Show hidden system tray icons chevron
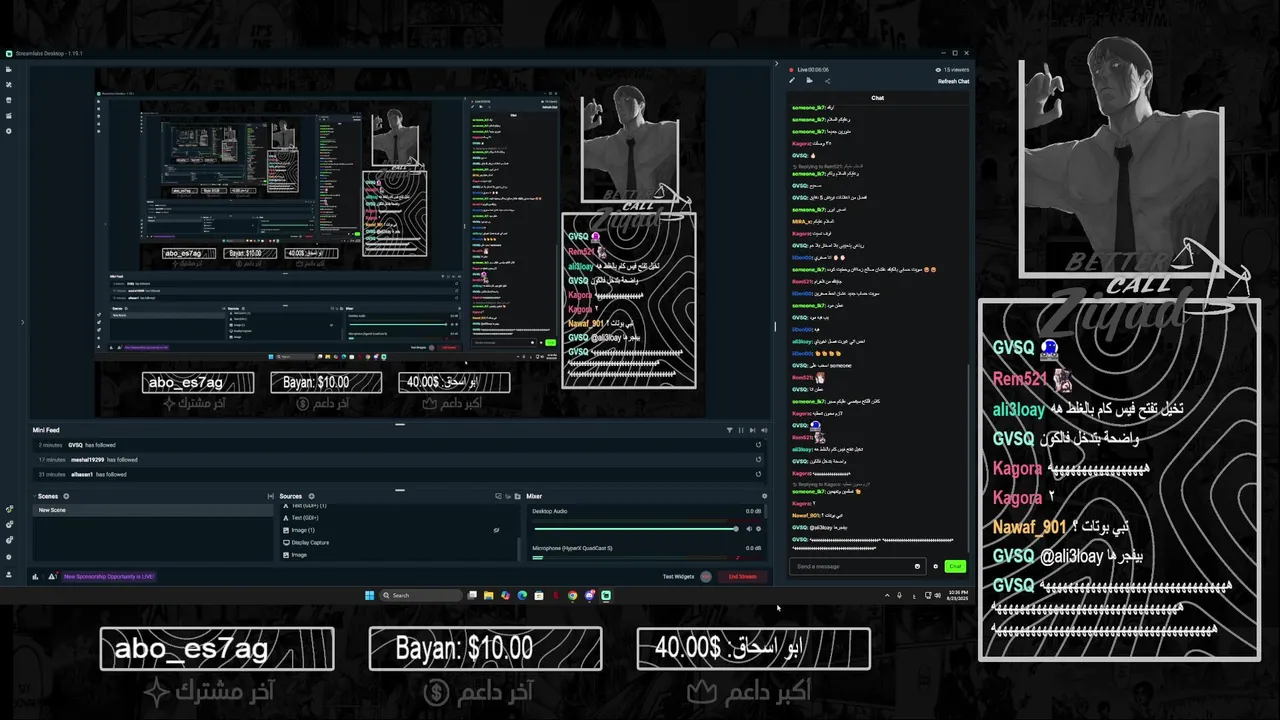The width and height of the screenshot is (1280, 720). coord(887,596)
